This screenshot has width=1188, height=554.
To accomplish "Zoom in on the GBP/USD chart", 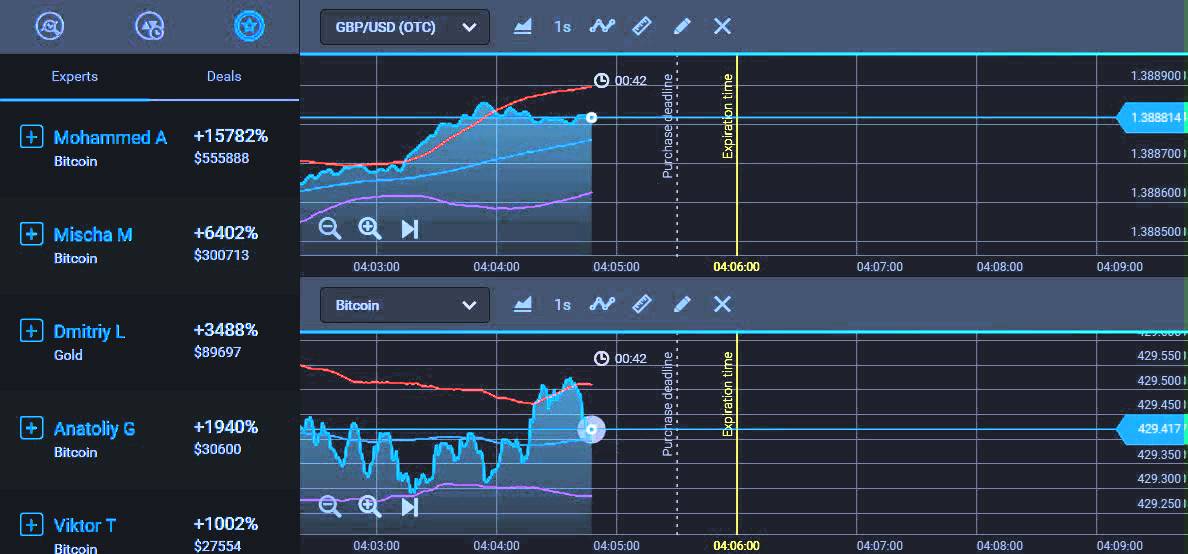I will [x=370, y=228].
